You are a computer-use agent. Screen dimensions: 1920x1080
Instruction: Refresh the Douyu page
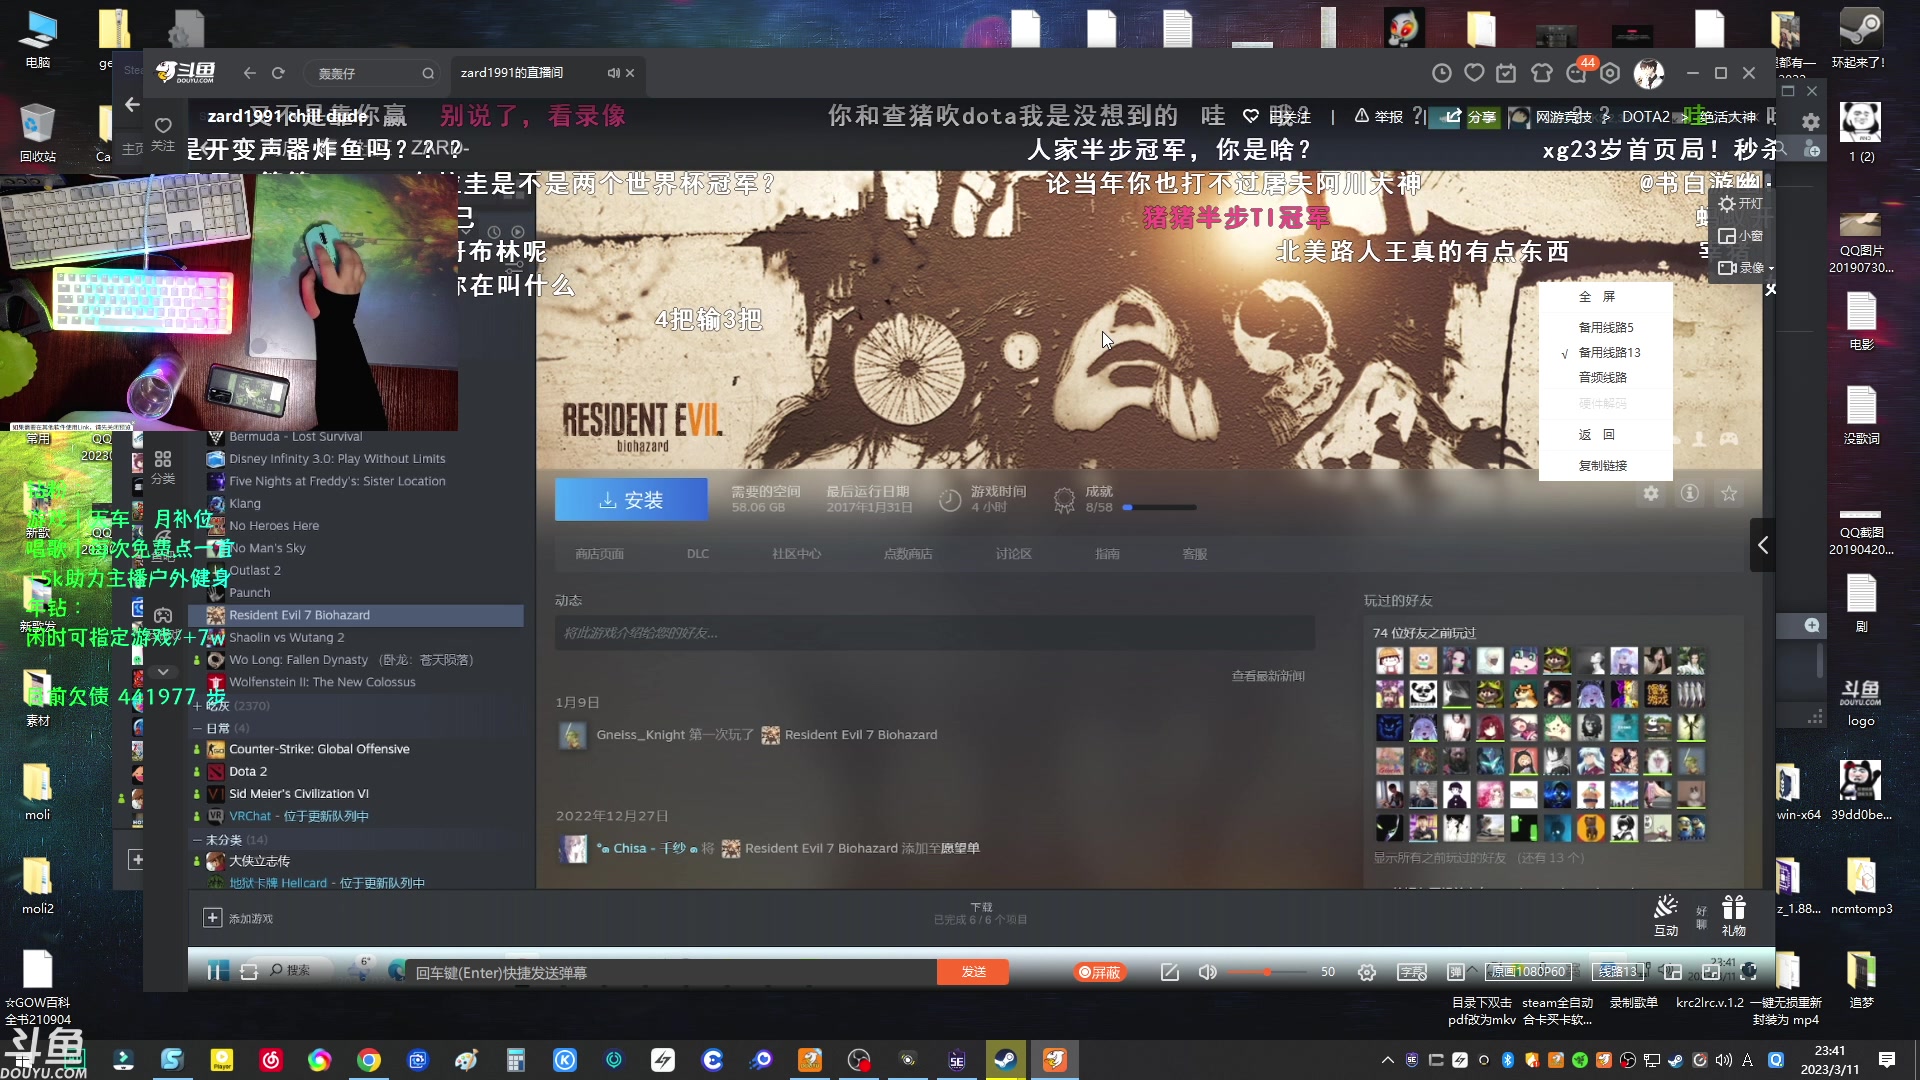(x=278, y=73)
